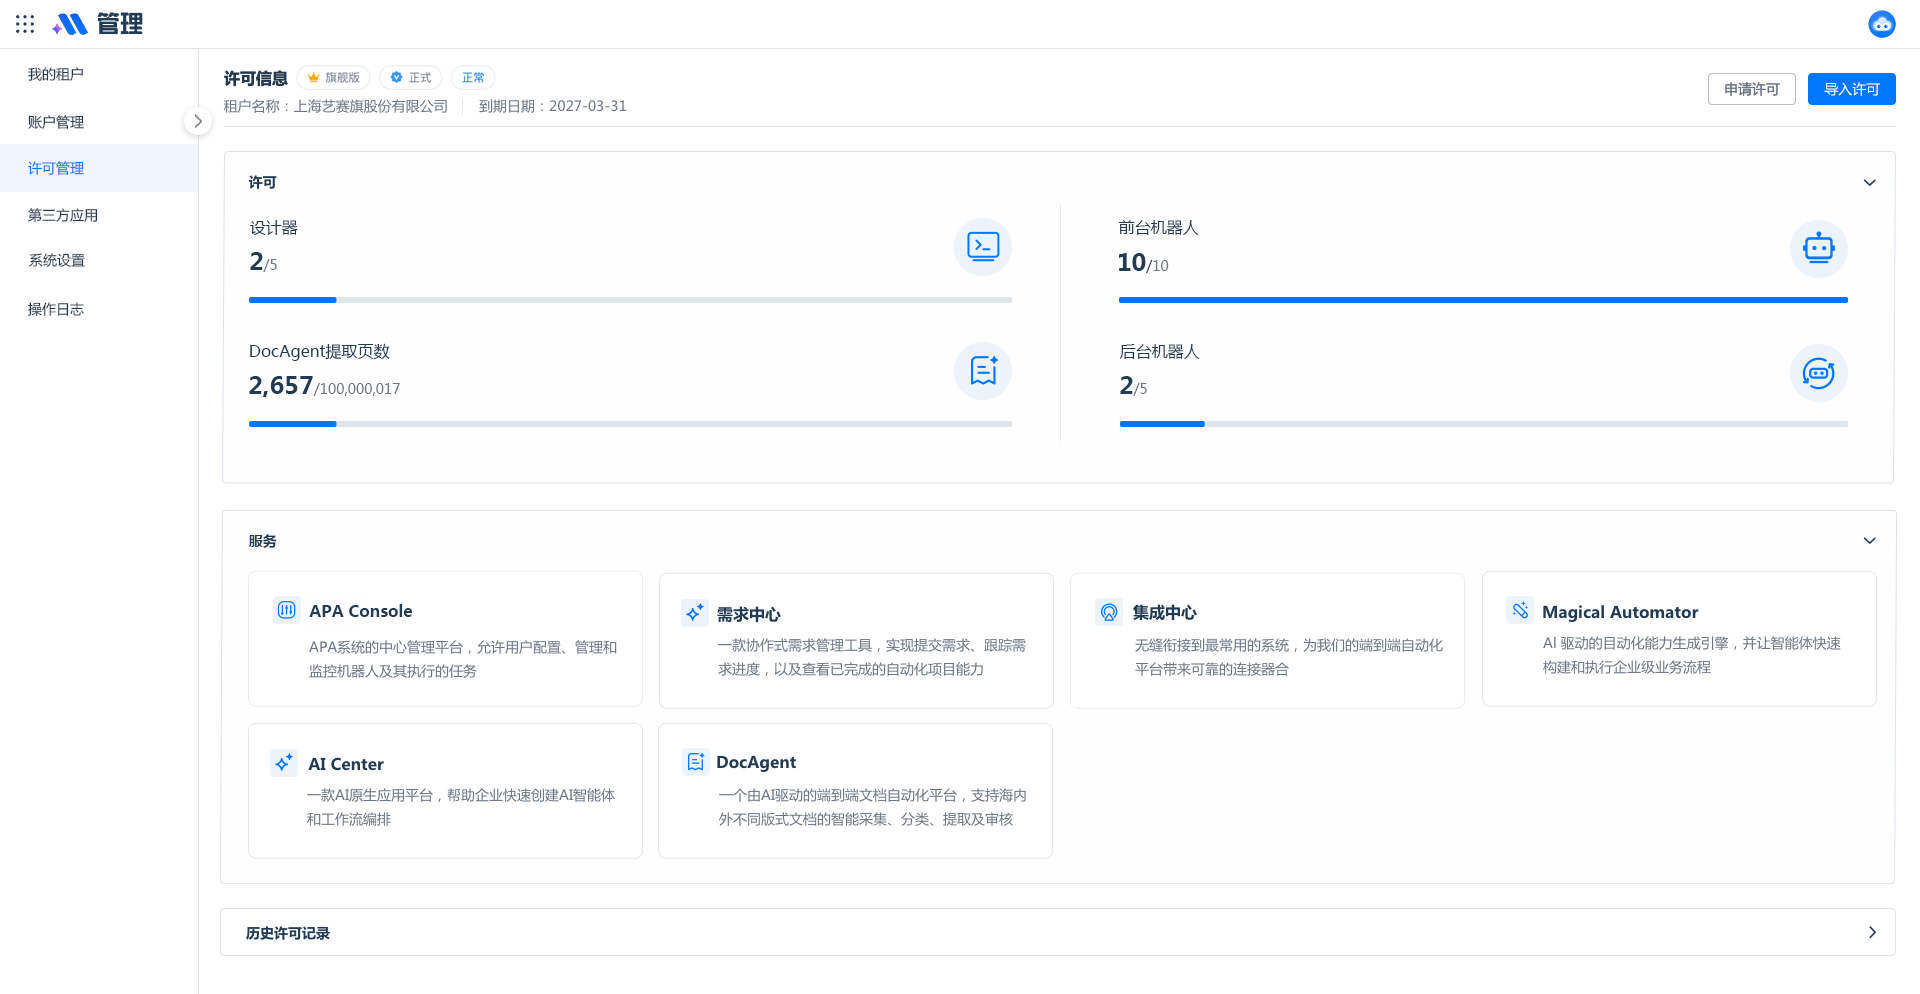Viewport: 1920px width, 994px height.
Task: Open the user avatar in top right
Action: click(1881, 24)
